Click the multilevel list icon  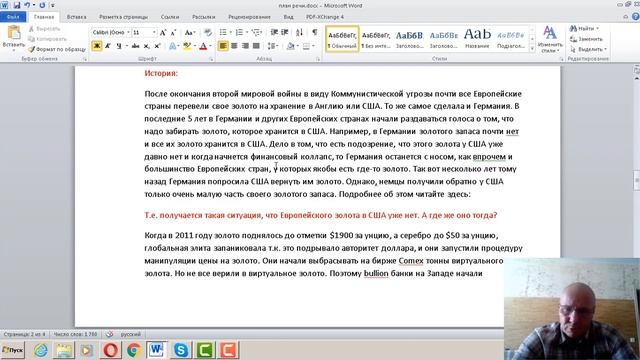coord(256,32)
